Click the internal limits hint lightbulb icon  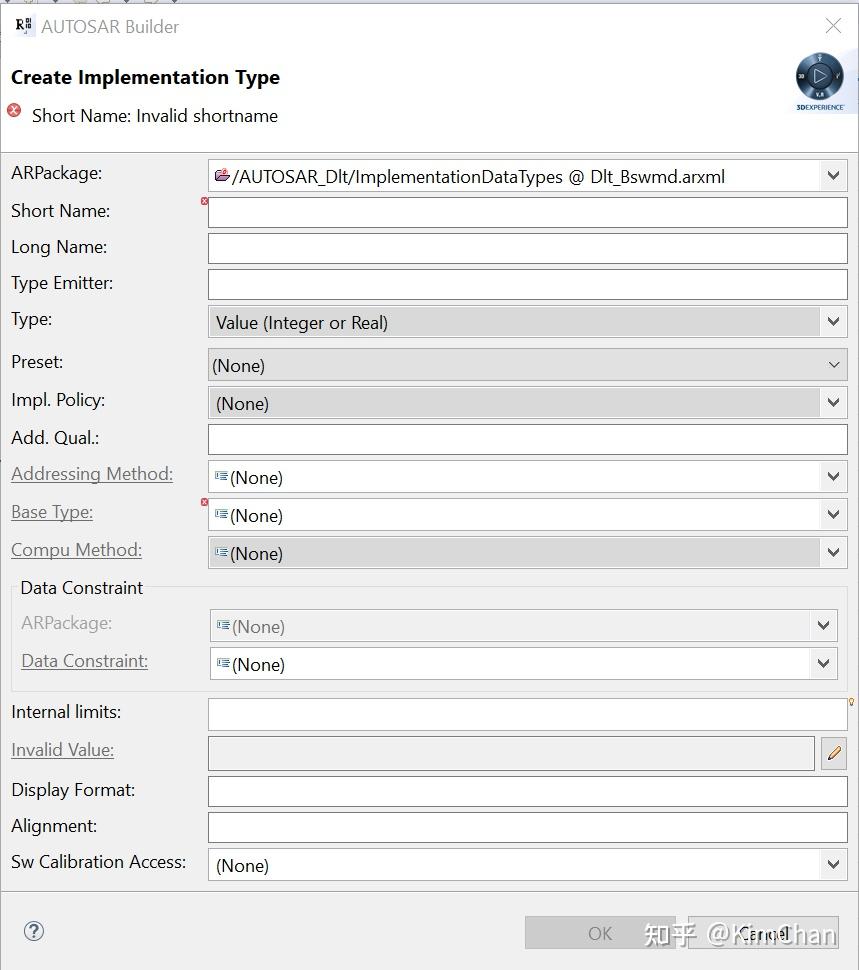tap(851, 702)
